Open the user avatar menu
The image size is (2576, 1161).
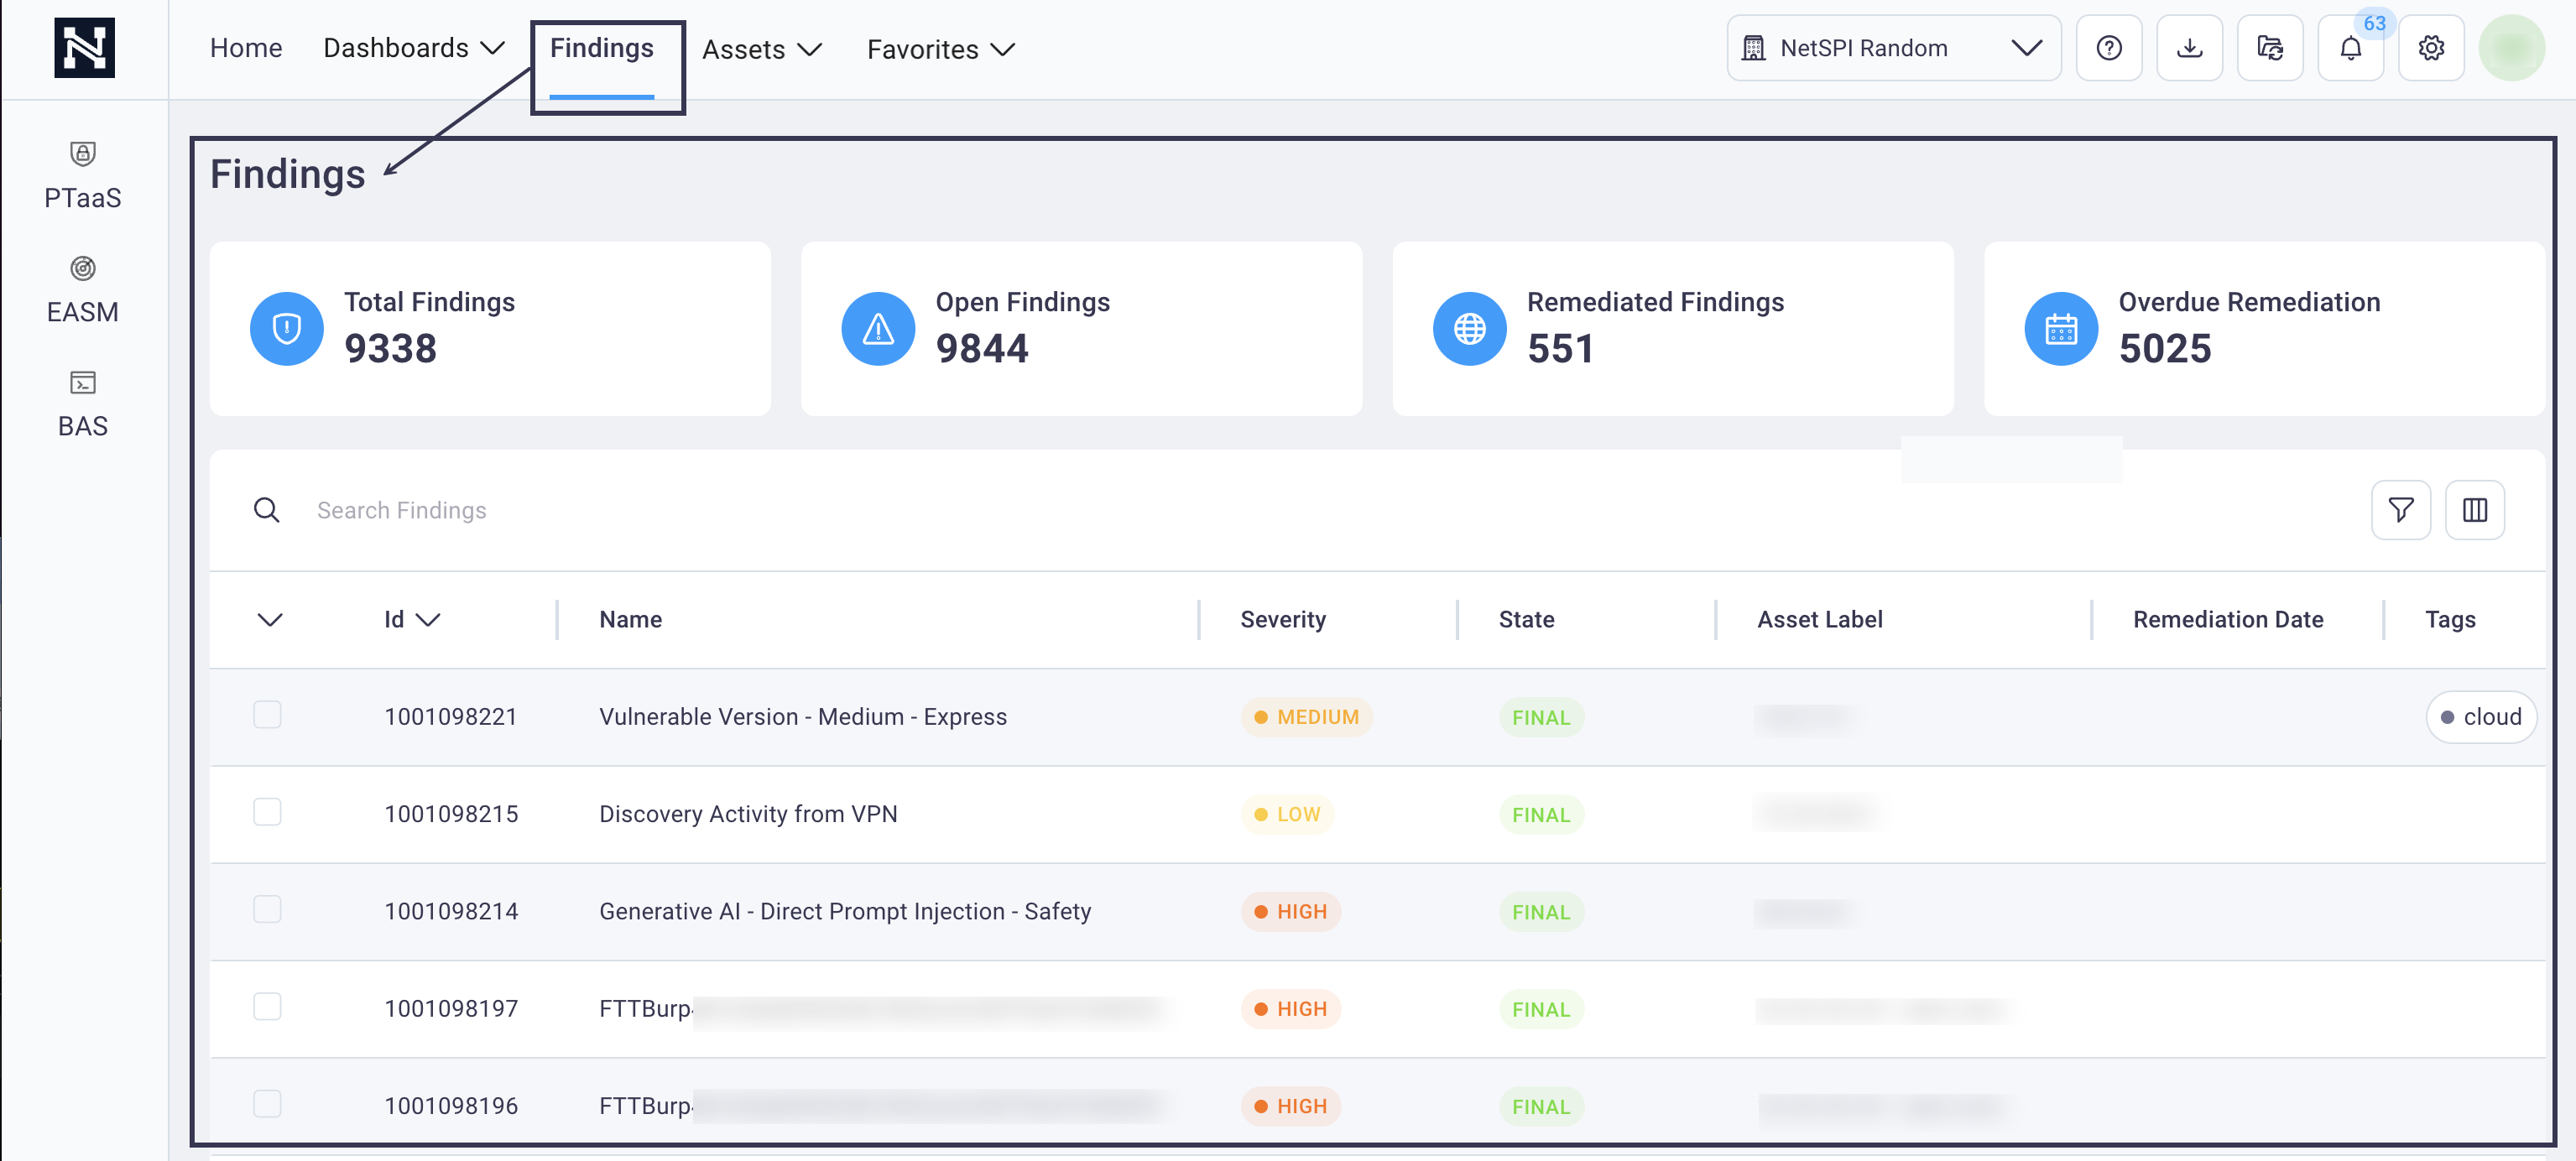coord(2511,48)
